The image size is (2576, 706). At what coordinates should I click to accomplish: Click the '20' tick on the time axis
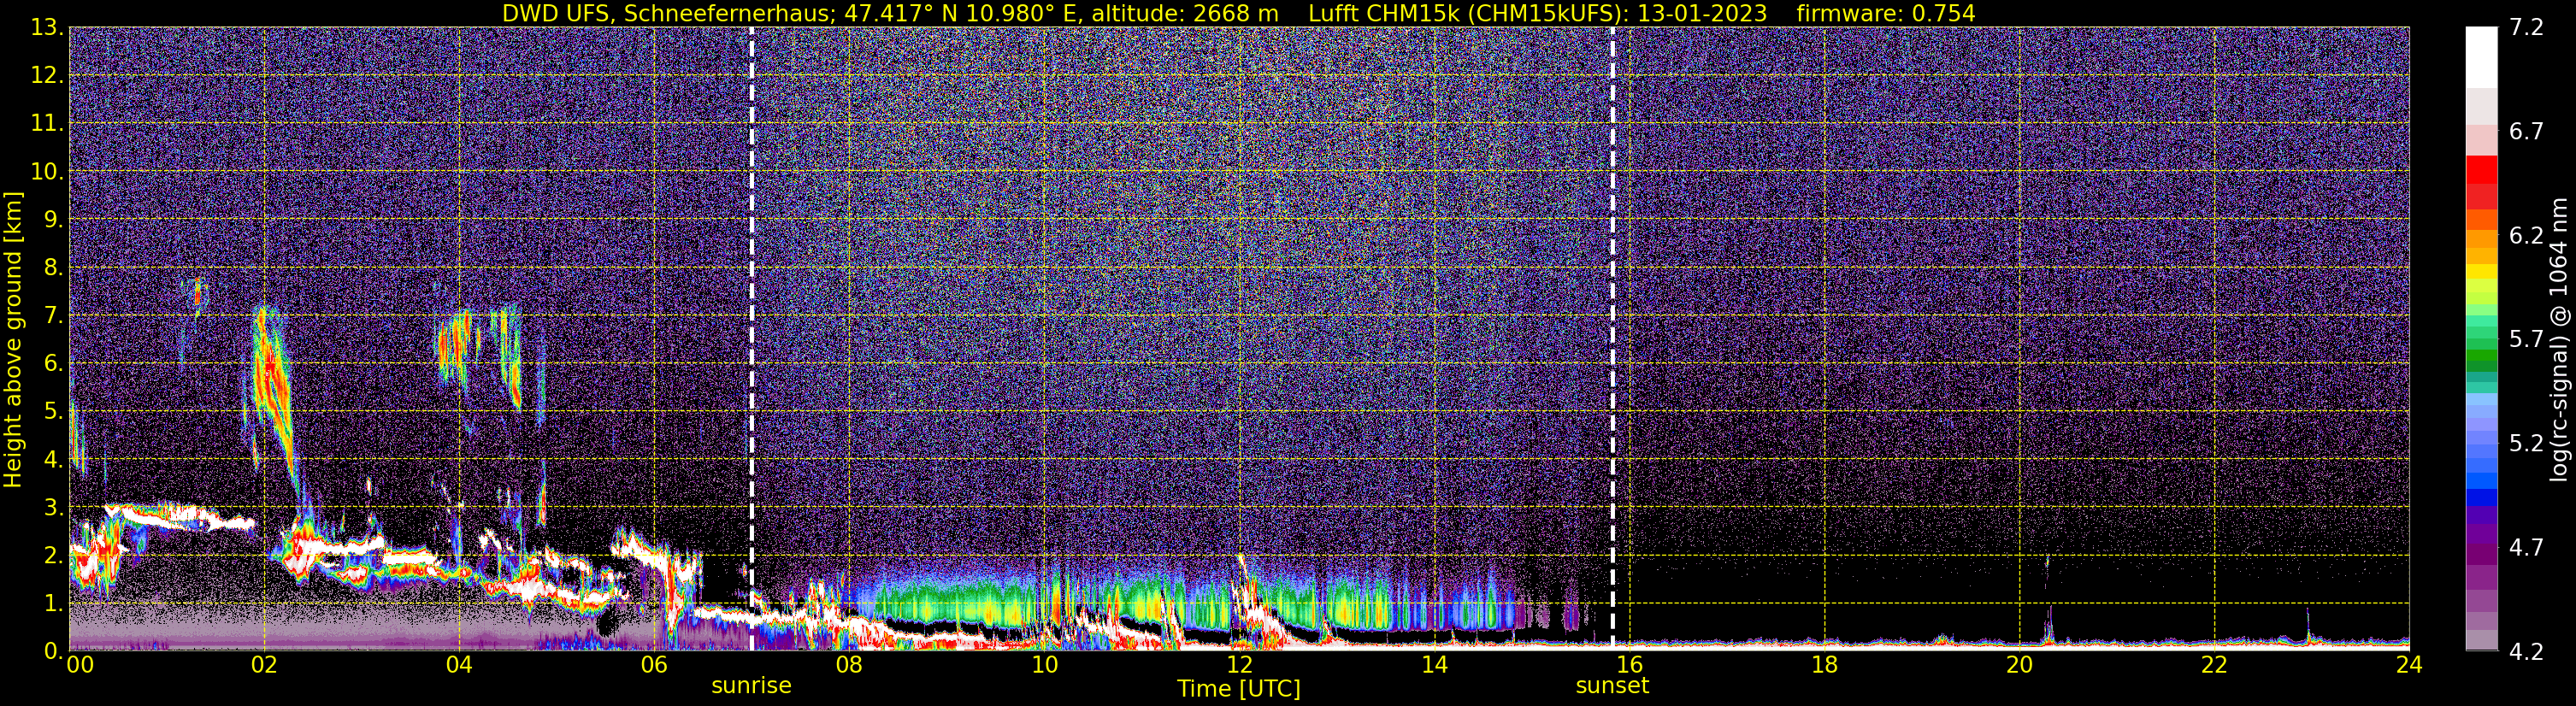[2019, 665]
